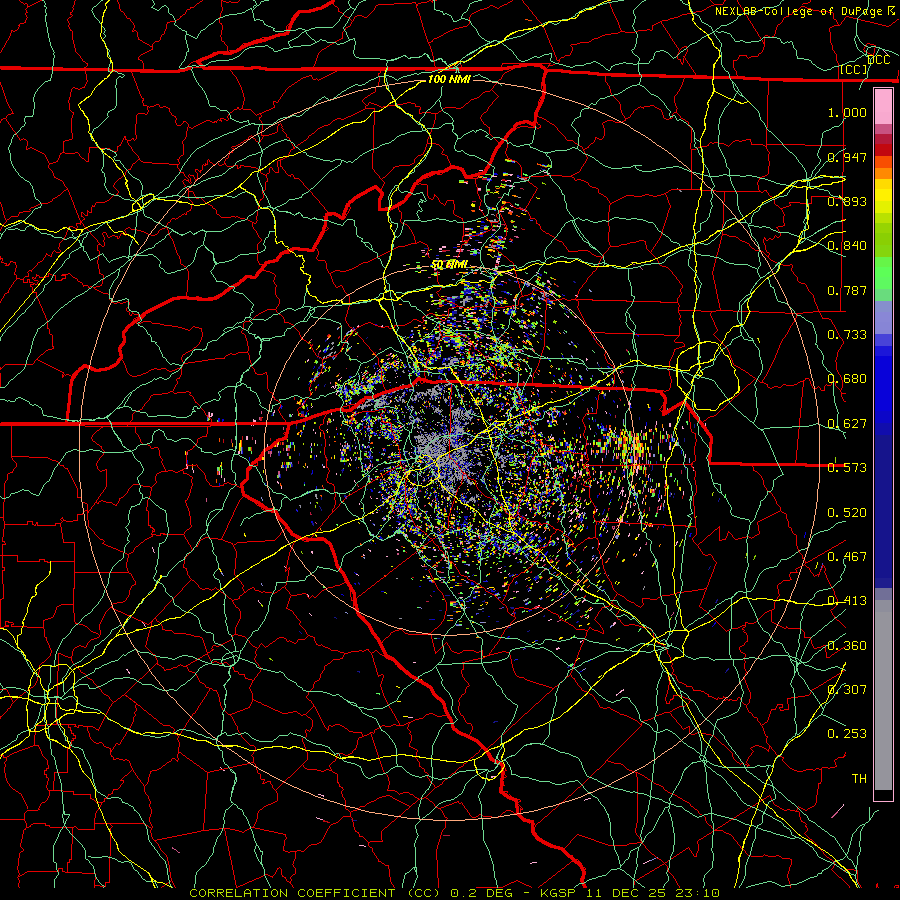
Task: Select the 0.467 scale value
Action: click(x=847, y=556)
